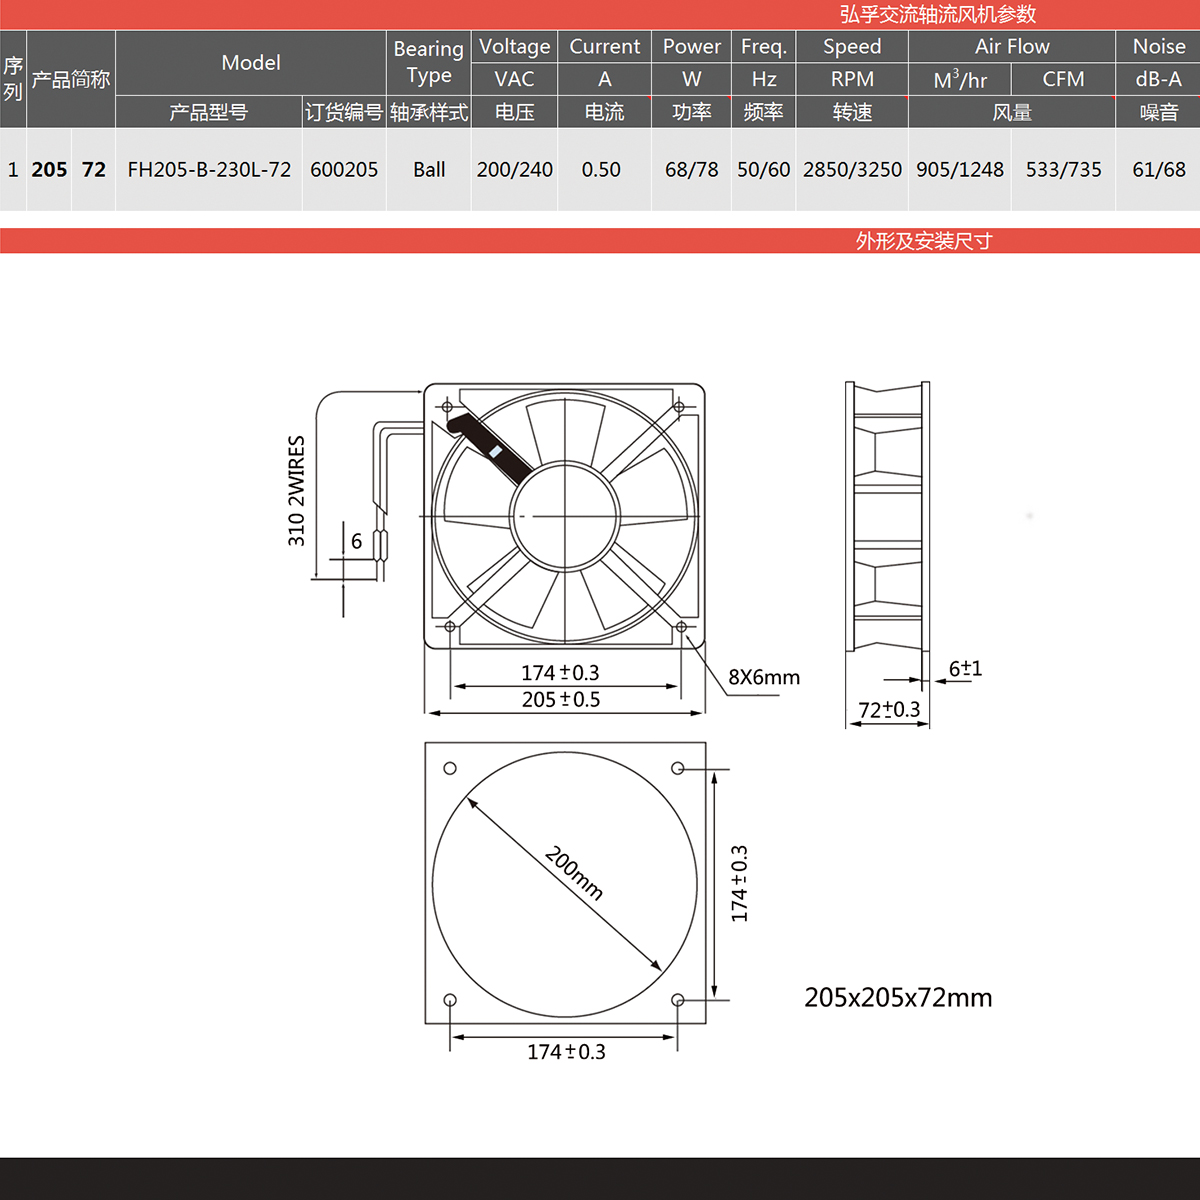
Task: Click current value '0.50'
Action: 601,170
